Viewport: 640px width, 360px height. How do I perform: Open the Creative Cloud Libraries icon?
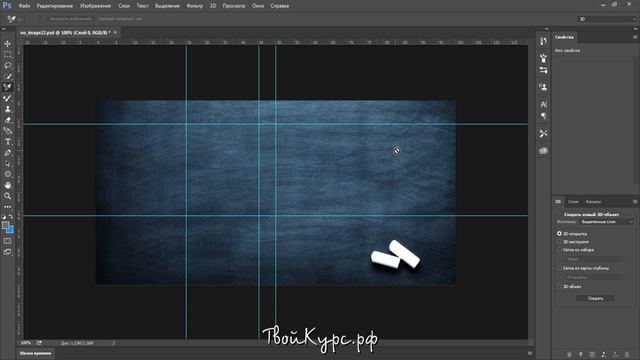pyautogui.click(x=543, y=151)
